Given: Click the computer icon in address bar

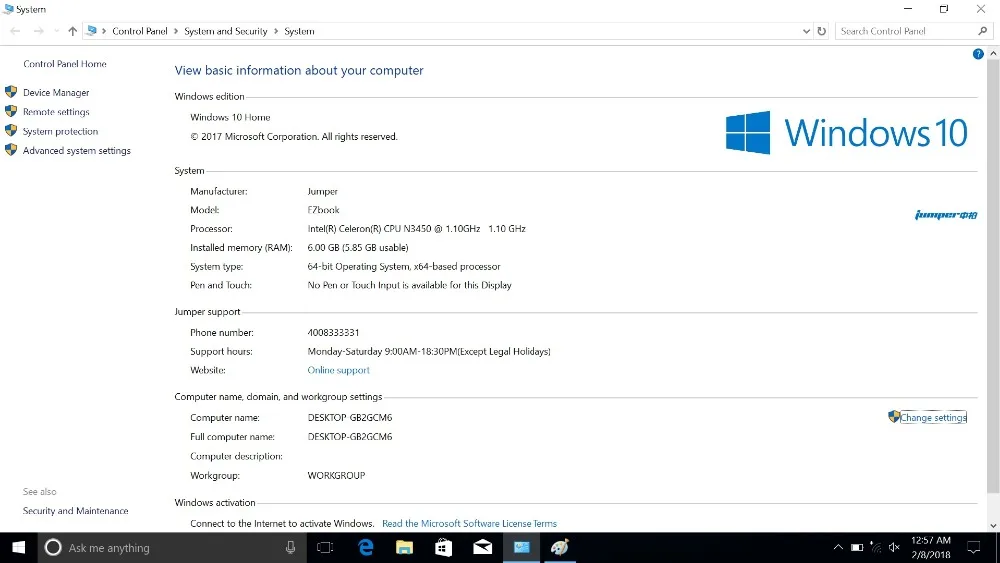Looking at the screenshot, I should point(92,31).
